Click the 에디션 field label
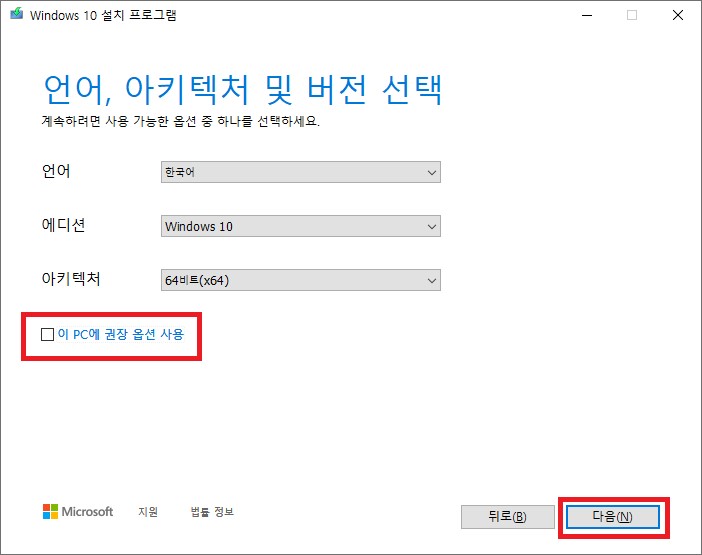Viewport: 702px width, 555px height. (63, 225)
